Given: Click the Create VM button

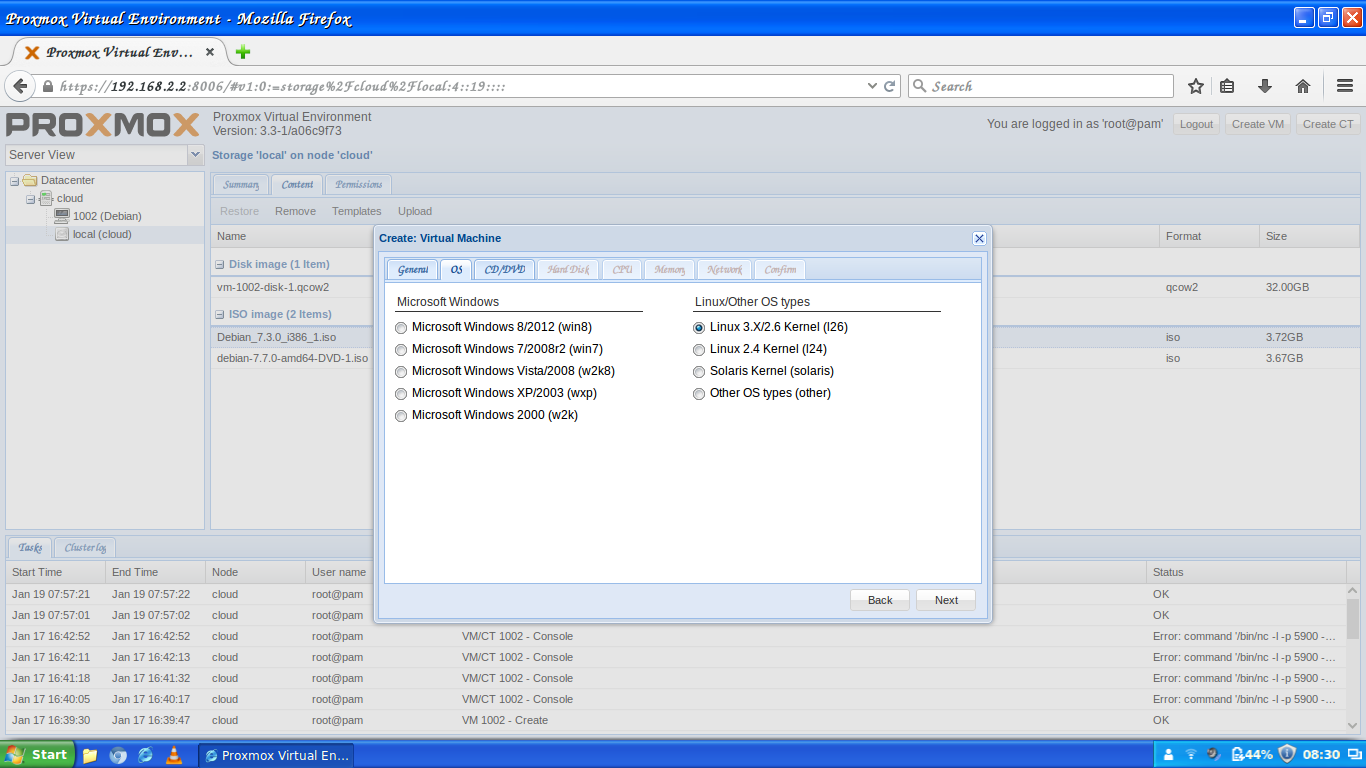Looking at the screenshot, I should click(1258, 124).
